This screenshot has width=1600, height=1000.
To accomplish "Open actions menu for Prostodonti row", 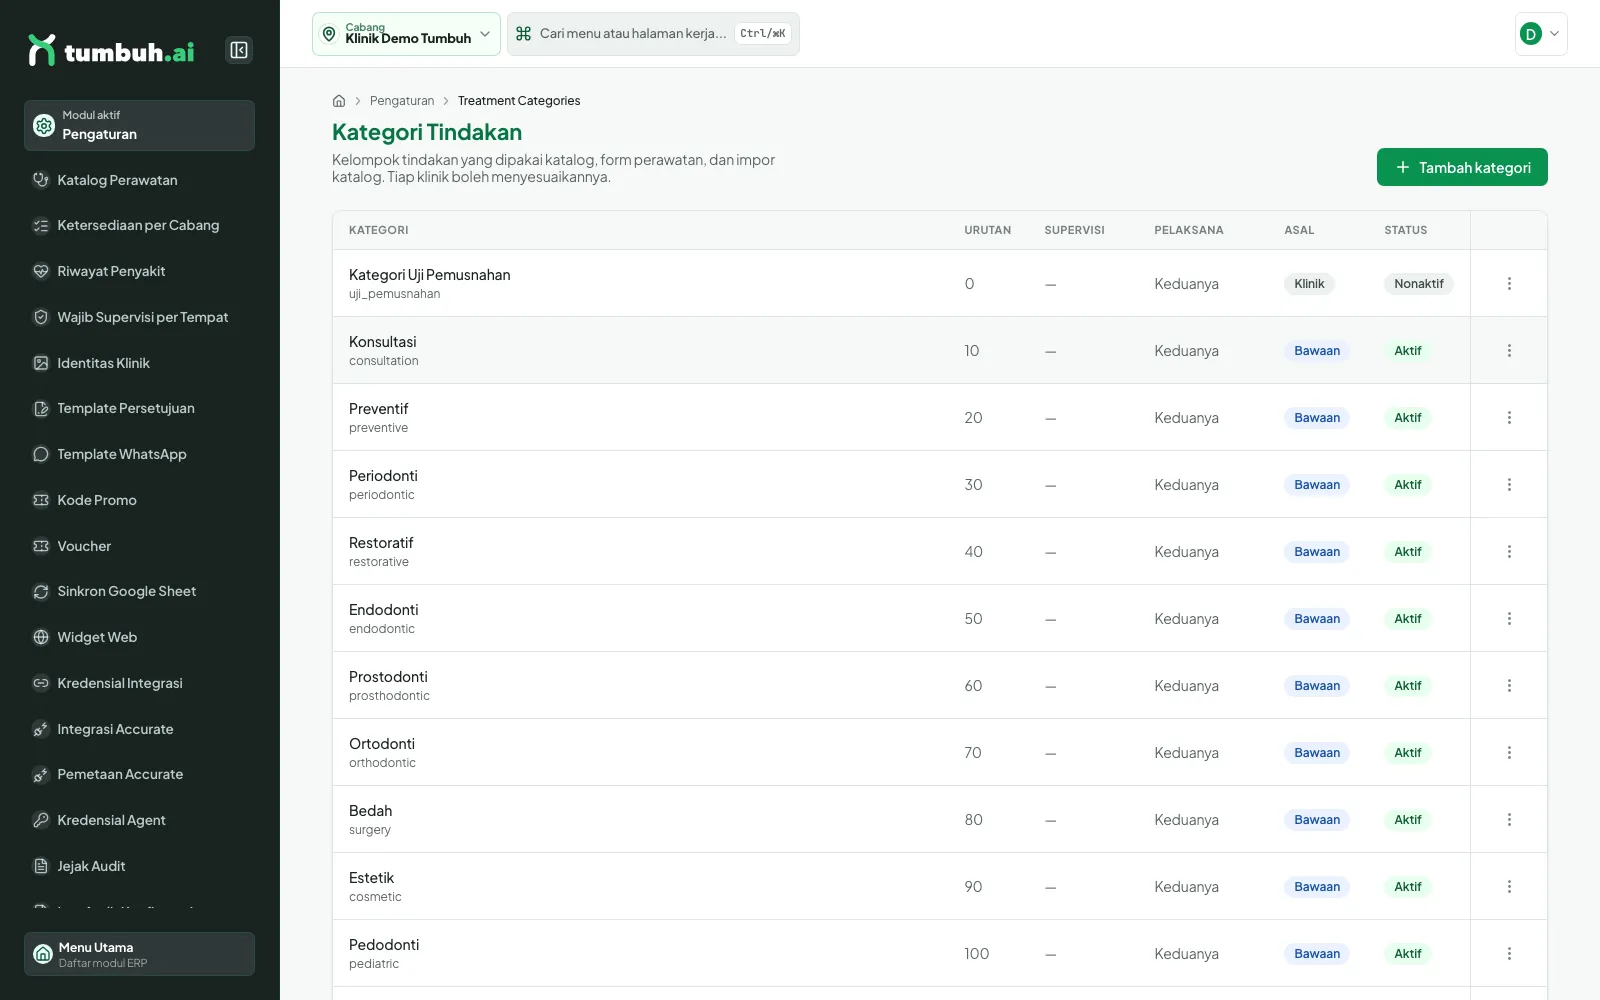I will click(1509, 686).
